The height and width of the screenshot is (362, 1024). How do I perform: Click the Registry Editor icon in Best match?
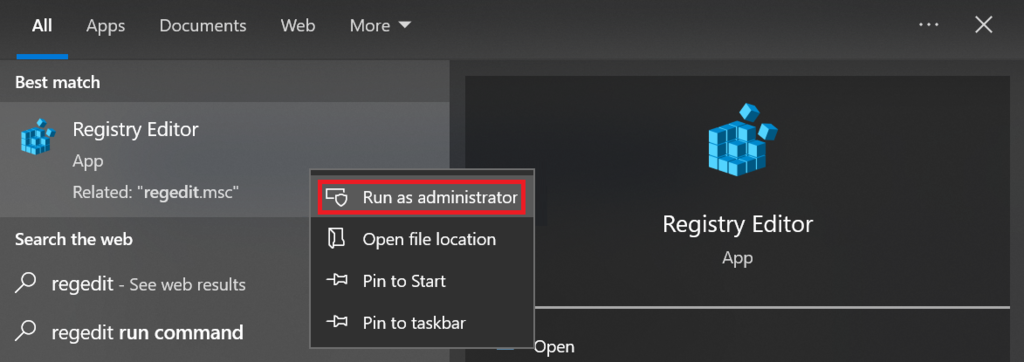click(x=38, y=137)
